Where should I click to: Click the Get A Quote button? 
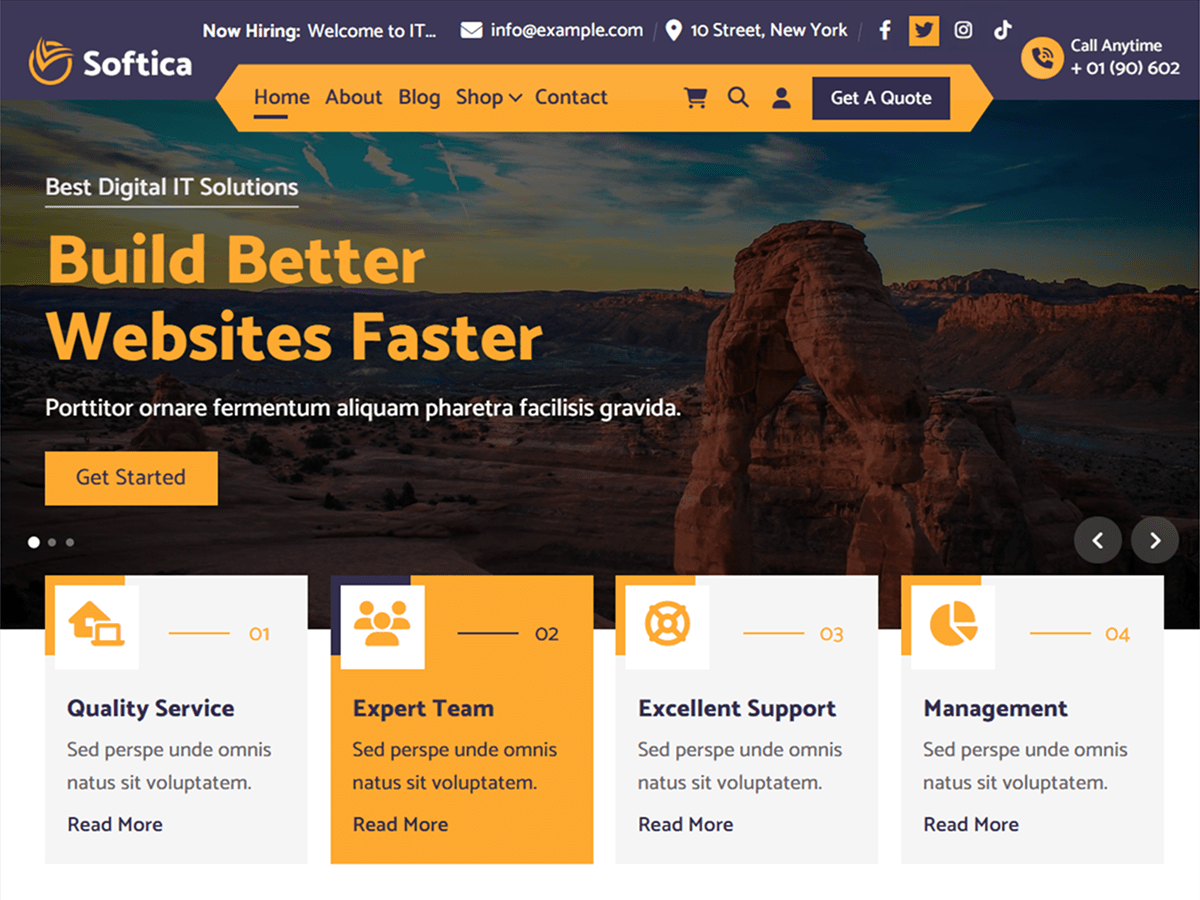[x=880, y=98]
